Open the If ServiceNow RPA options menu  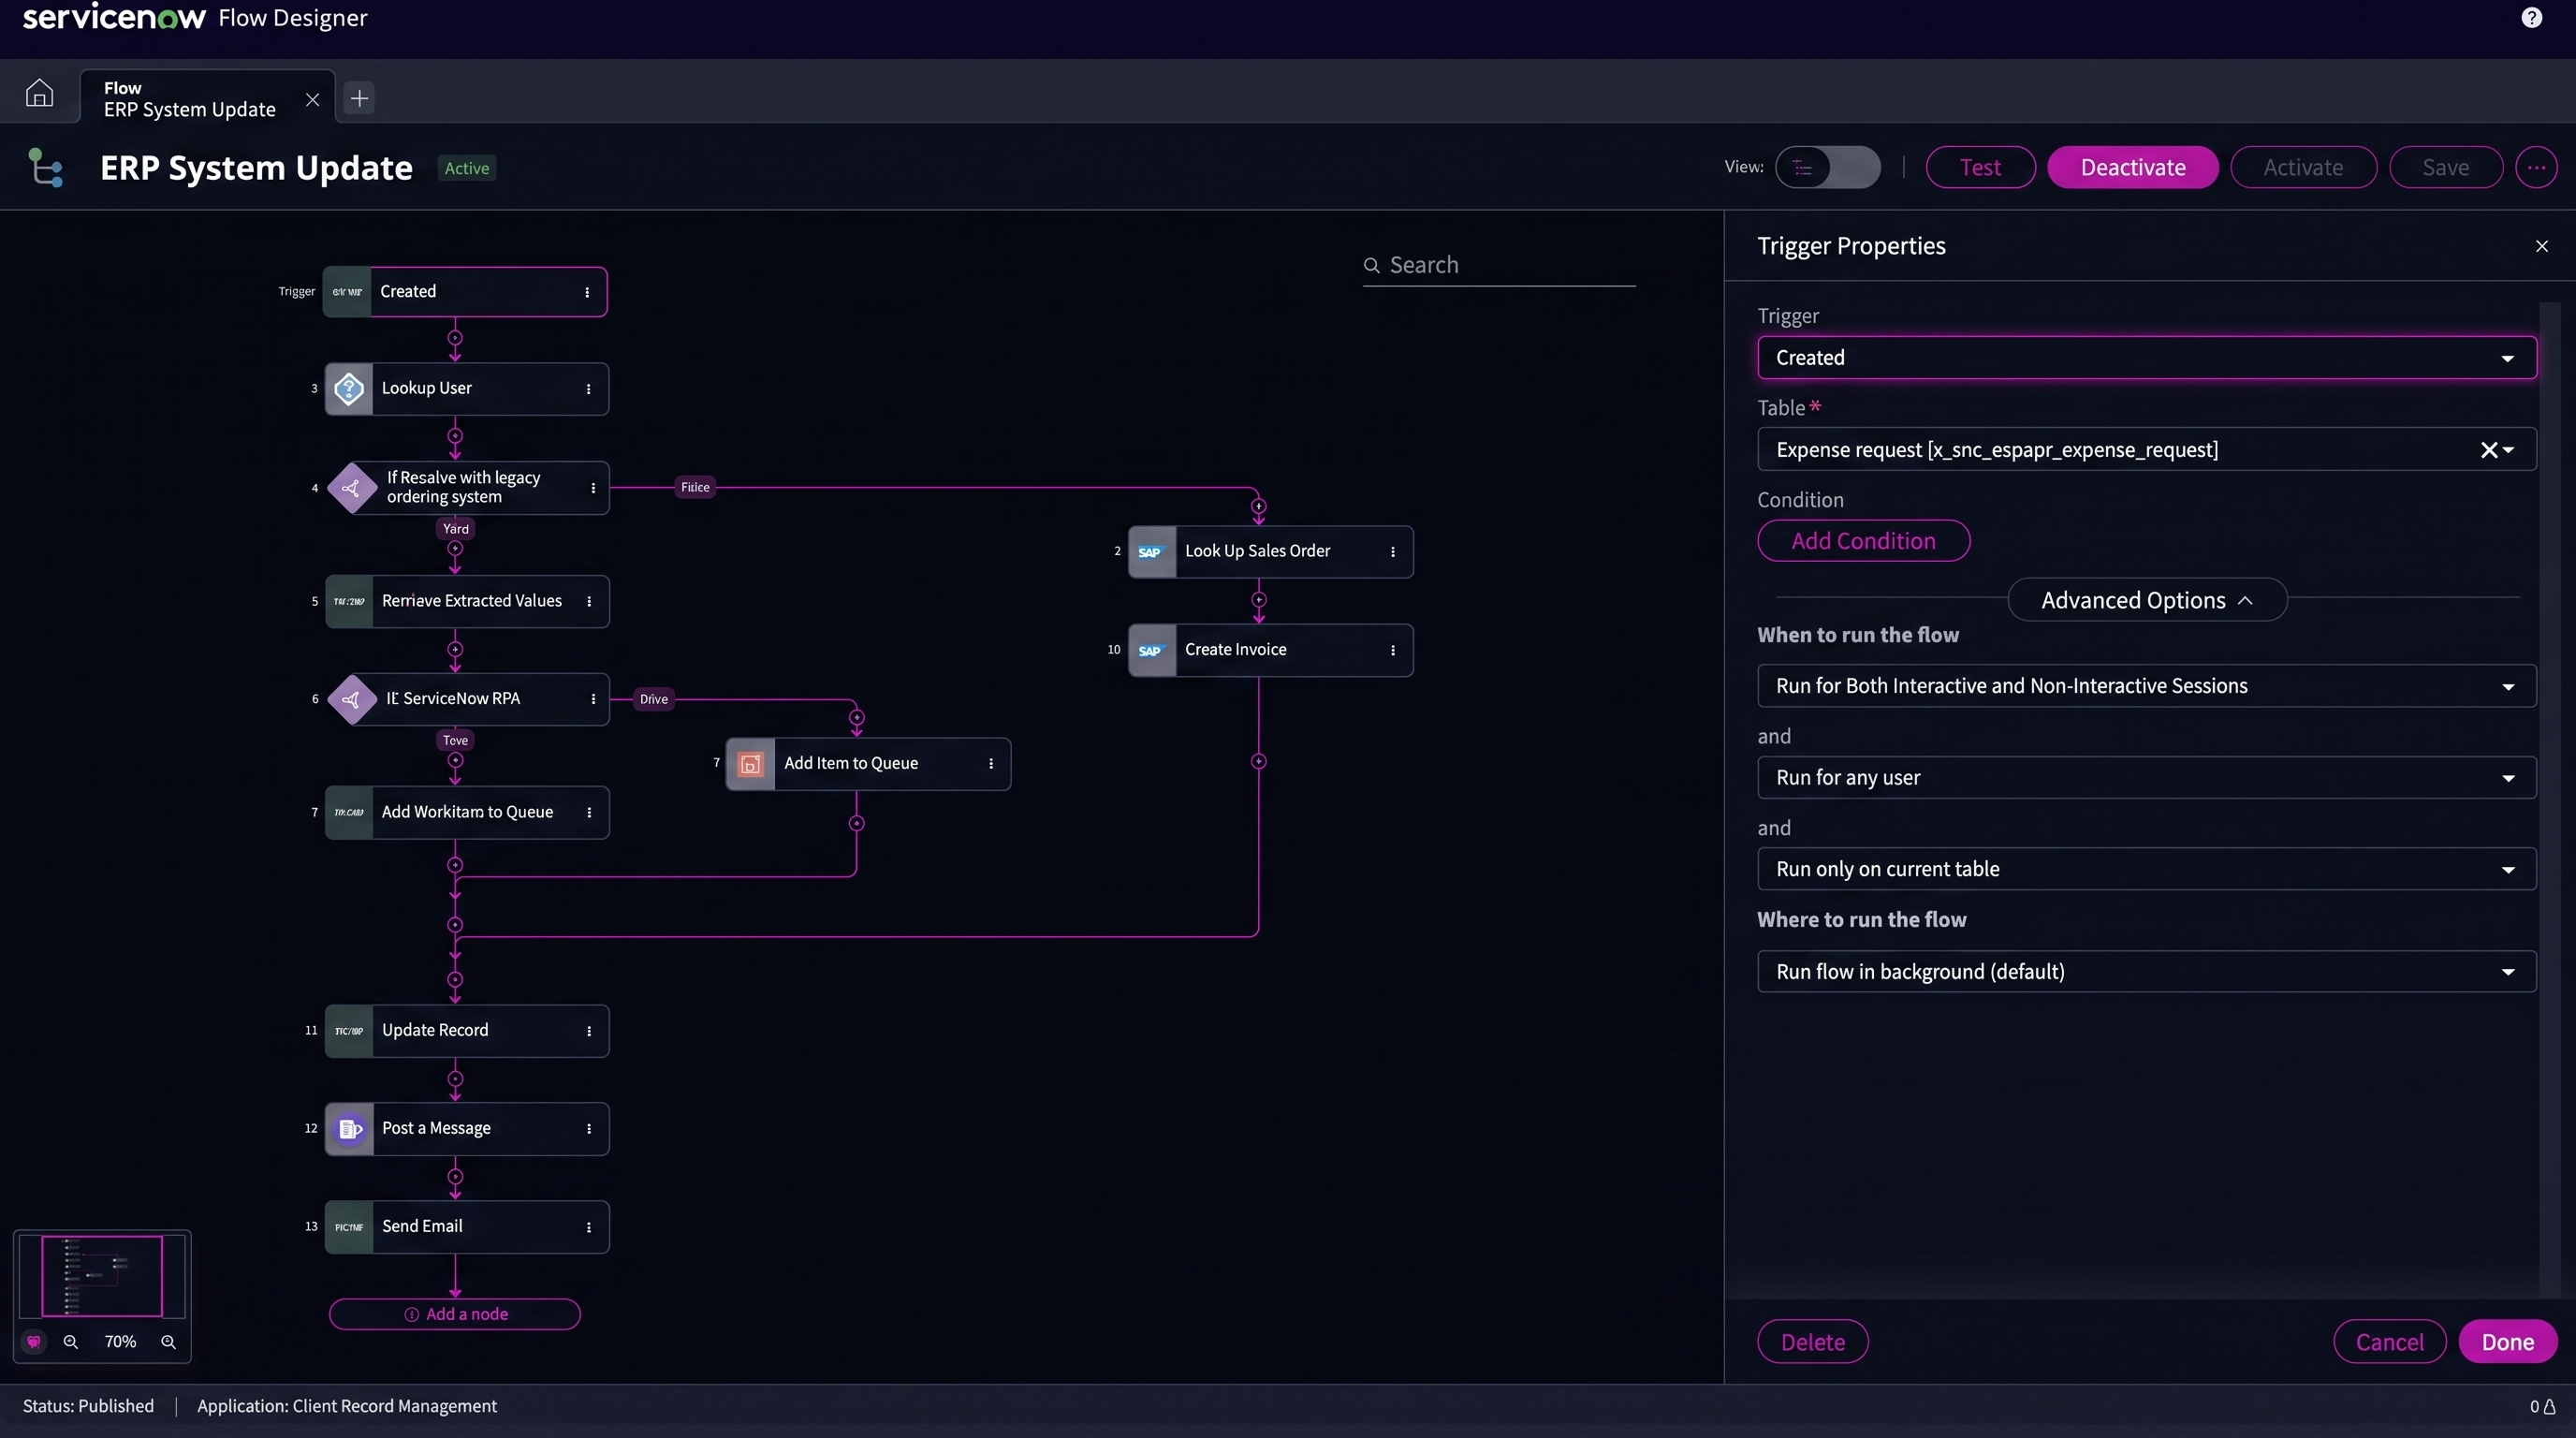coord(593,699)
